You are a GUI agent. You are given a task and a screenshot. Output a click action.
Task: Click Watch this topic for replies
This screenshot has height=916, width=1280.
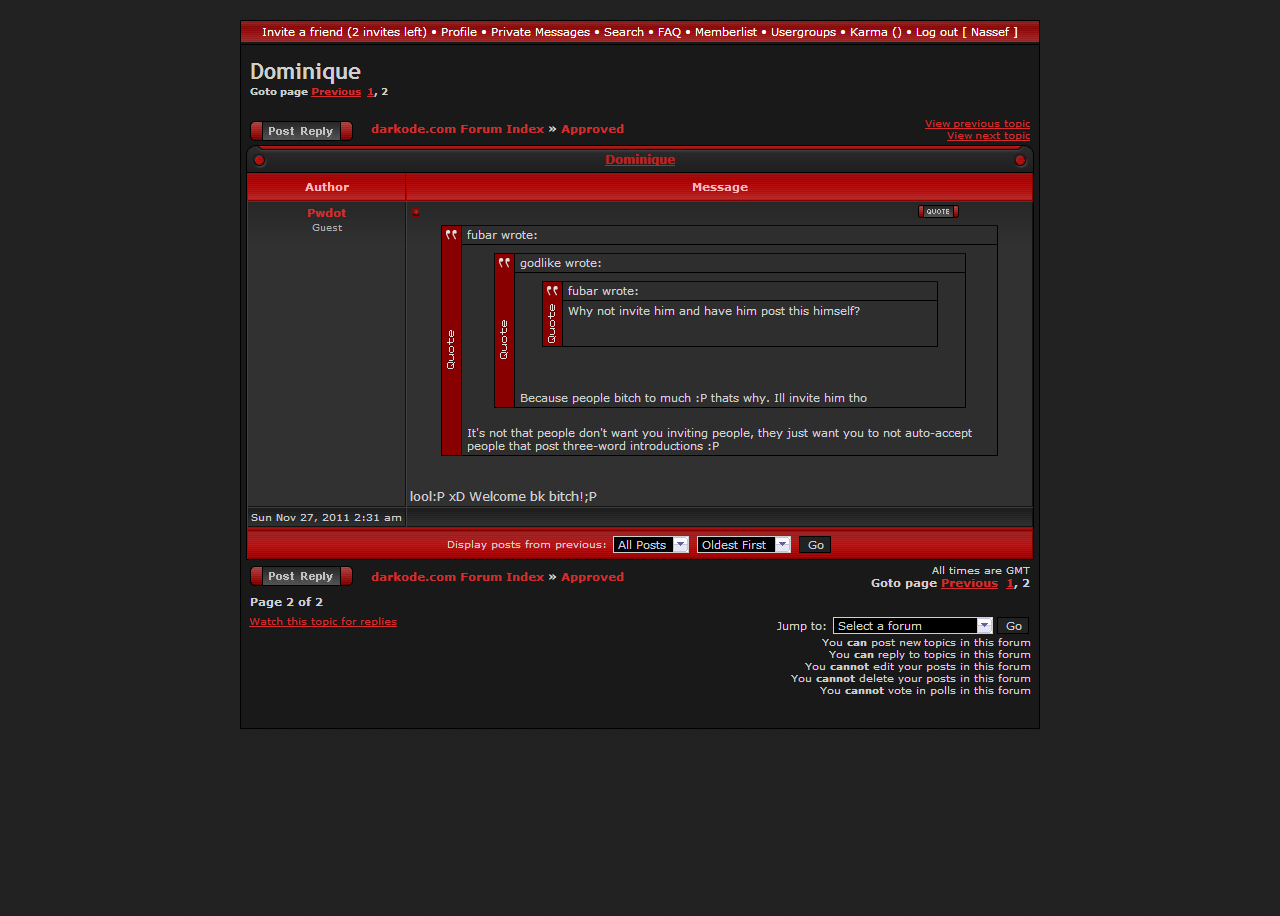[323, 622]
